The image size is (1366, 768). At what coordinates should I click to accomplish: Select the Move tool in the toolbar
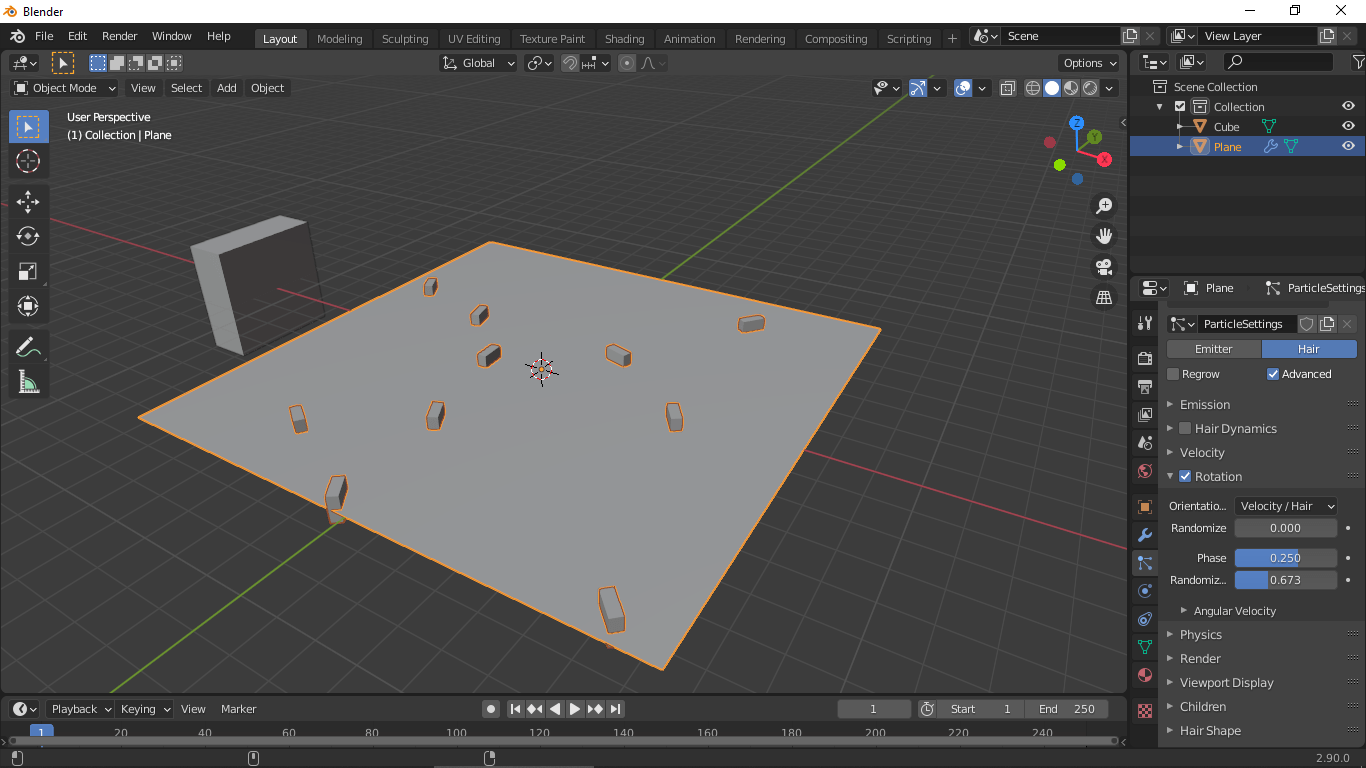click(28, 201)
